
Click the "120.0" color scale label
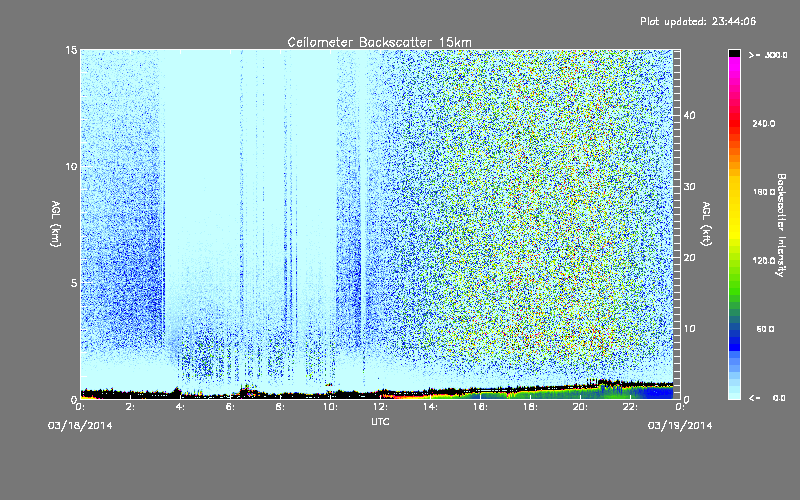click(x=764, y=260)
